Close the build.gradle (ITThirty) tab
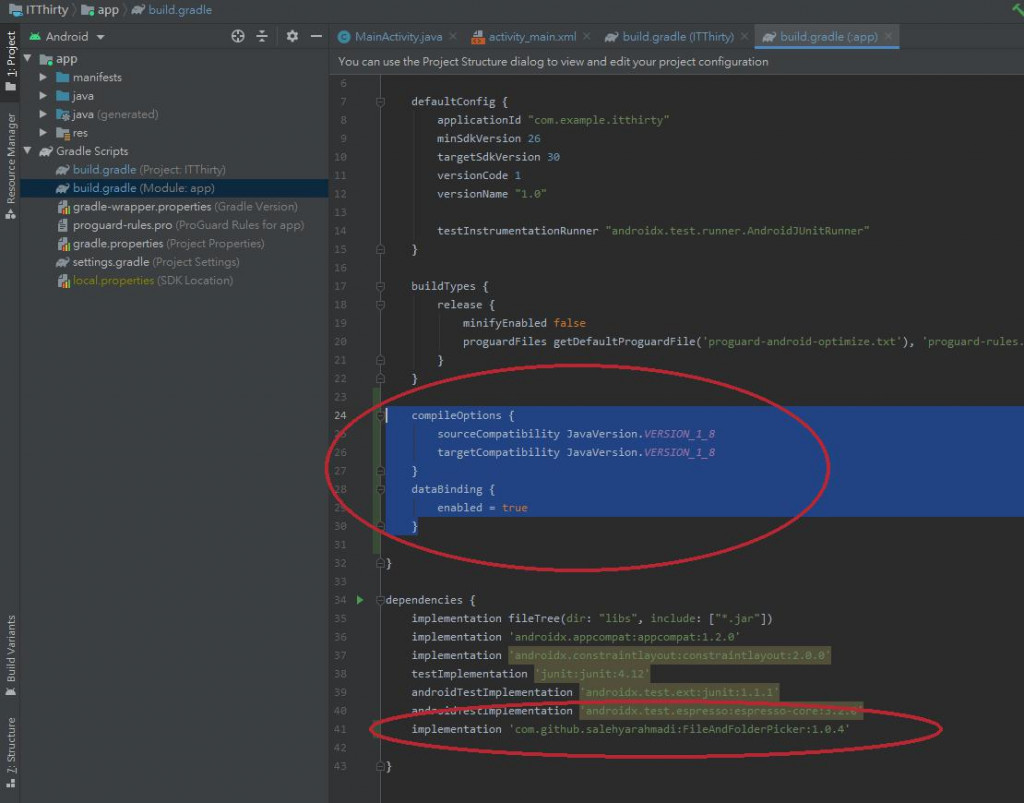 pyautogui.click(x=744, y=37)
